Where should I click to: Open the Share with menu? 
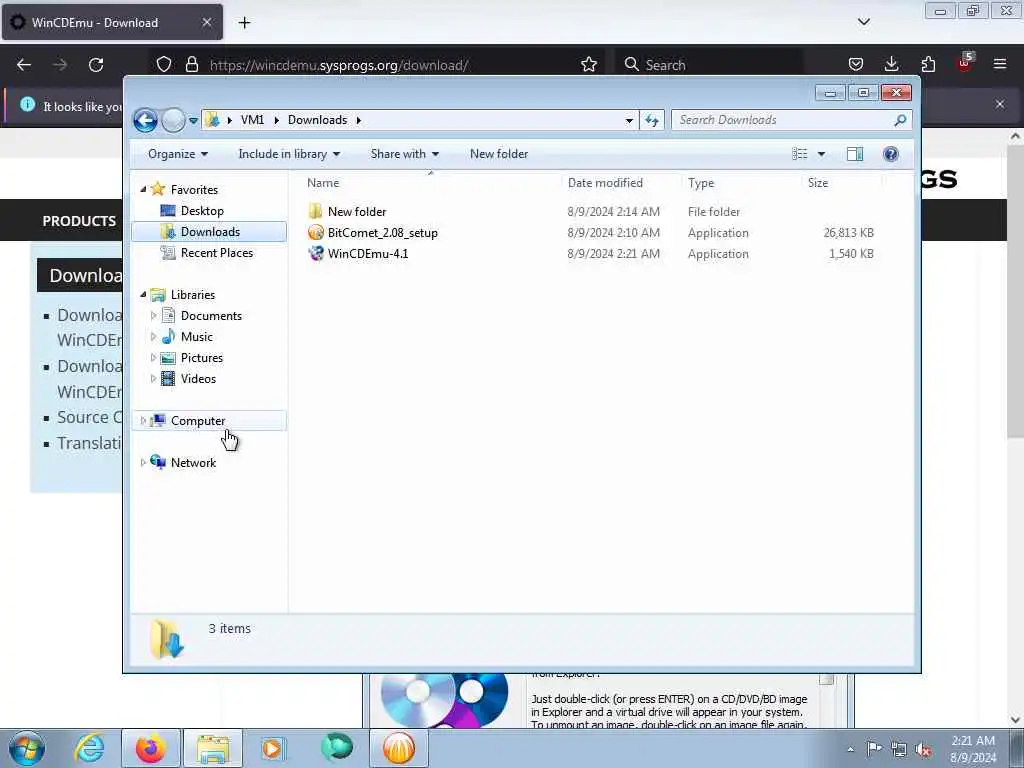(x=405, y=154)
